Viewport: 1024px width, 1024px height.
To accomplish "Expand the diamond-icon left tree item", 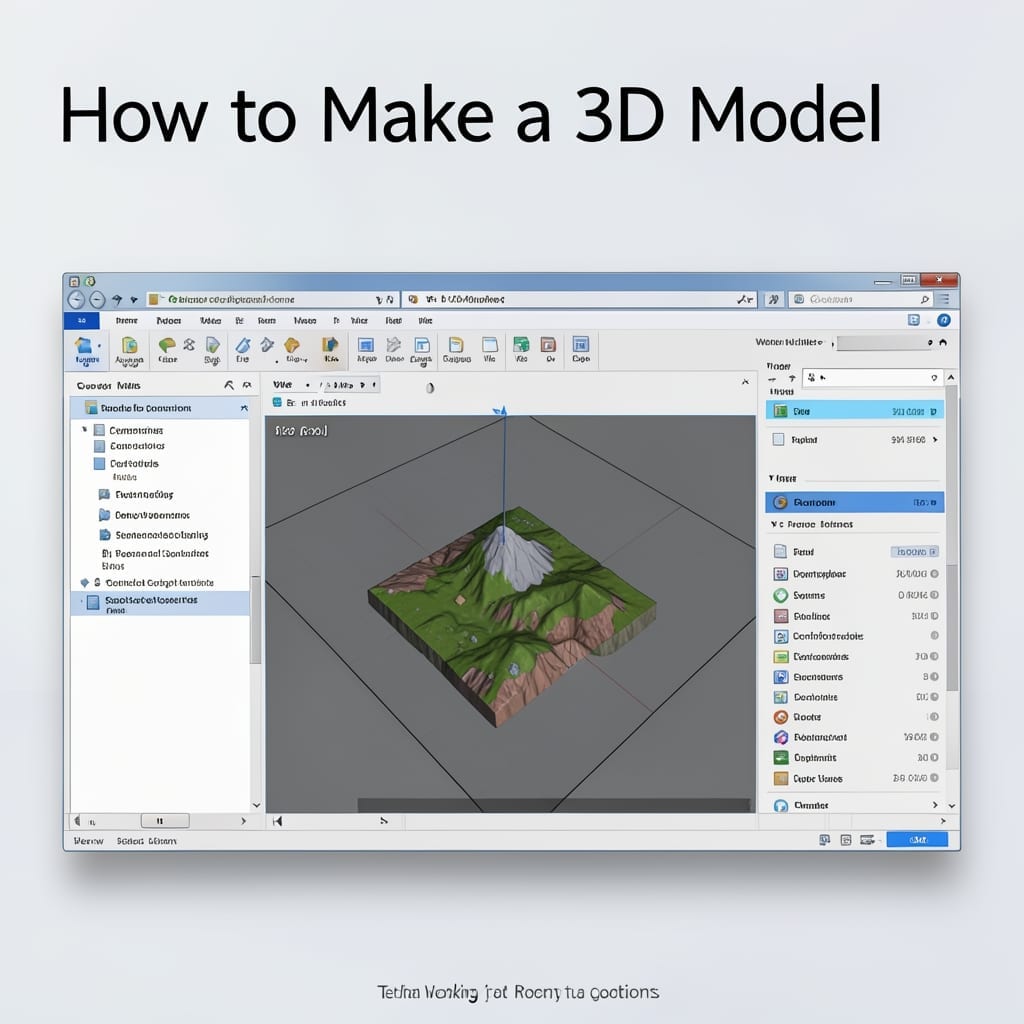I will (84, 583).
